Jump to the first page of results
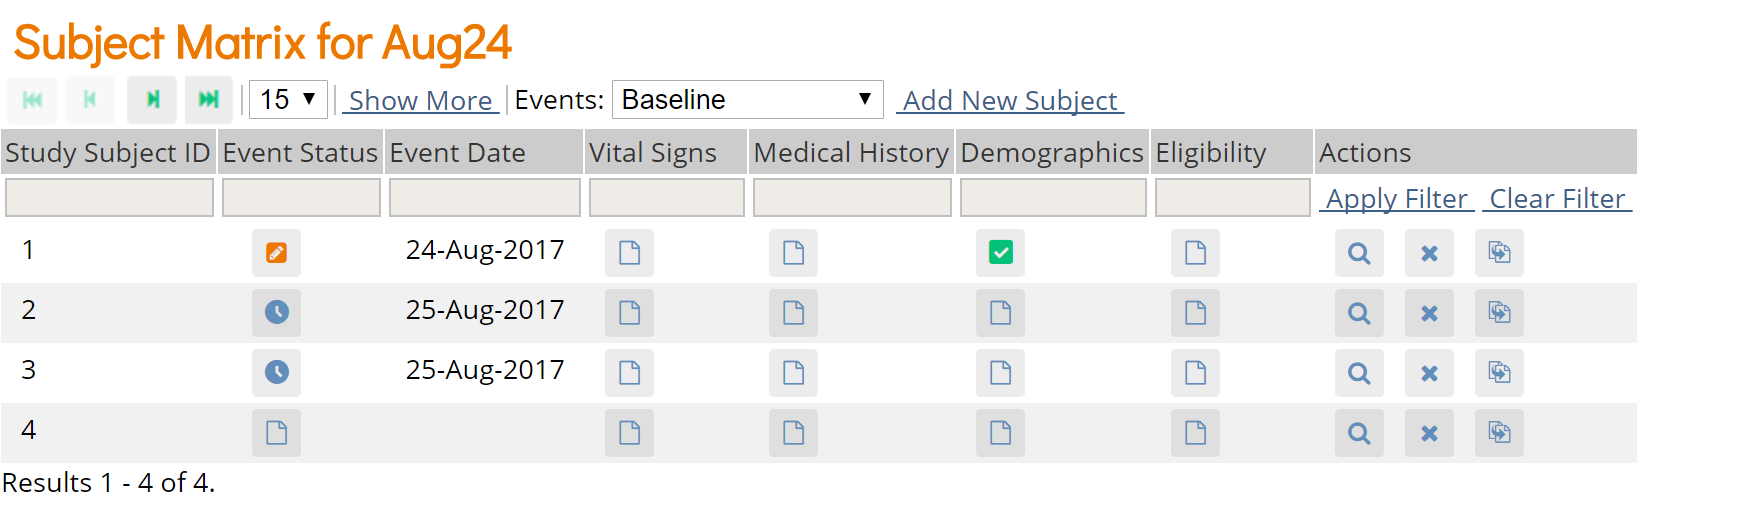Viewport: 1737px width, 519px height. click(32, 100)
